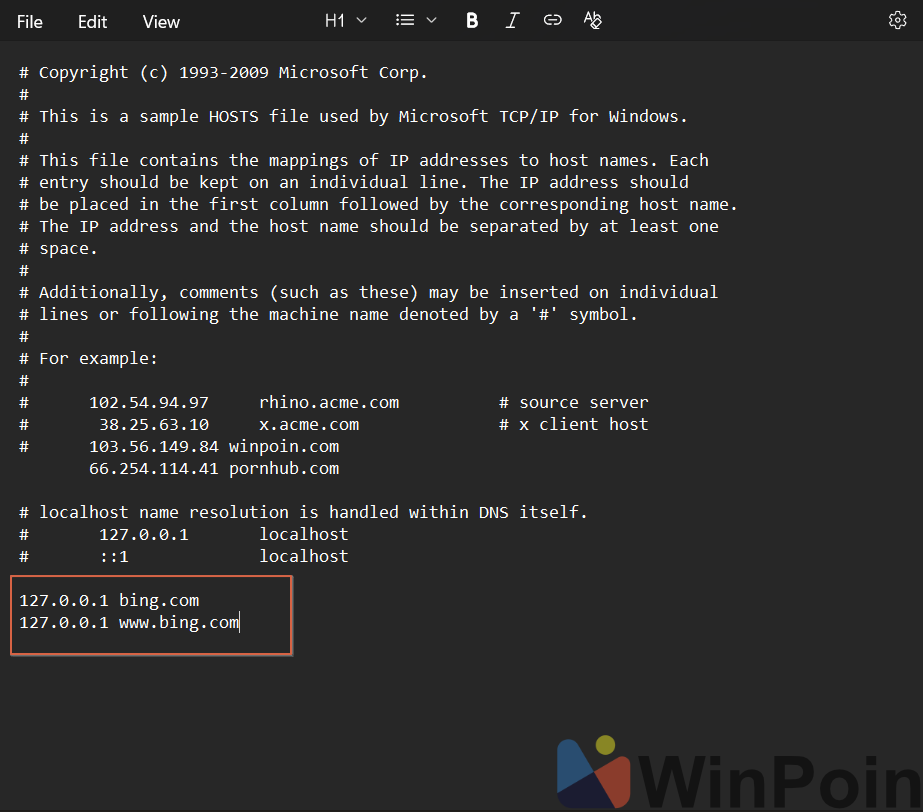The height and width of the screenshot is (812, 923).
Task: Expand the list style chevron
Action: click(x=431, y=21)
